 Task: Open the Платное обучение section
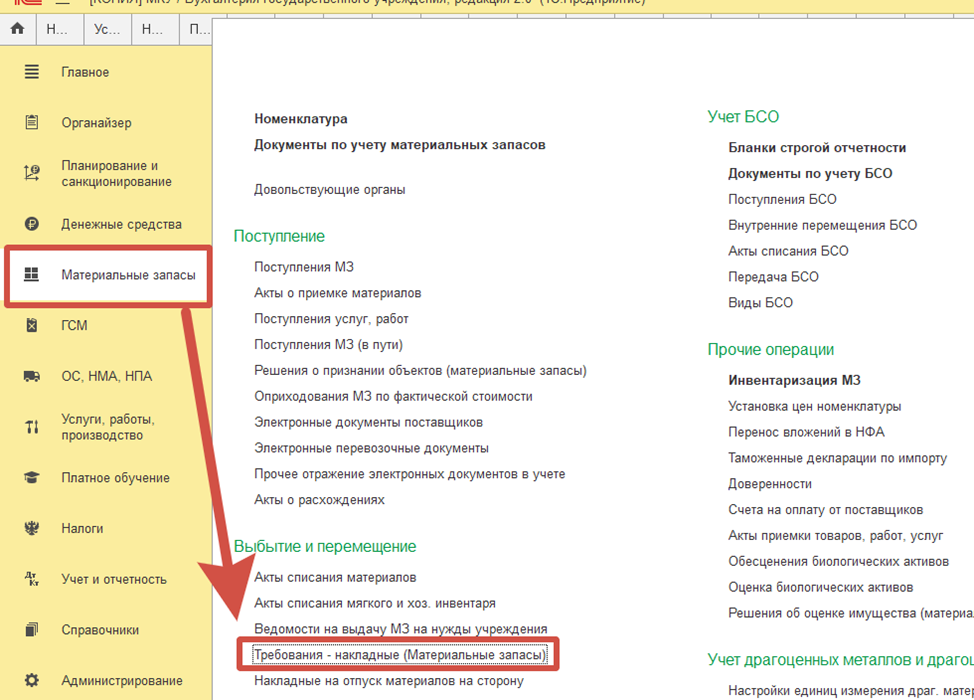pyautogui.click(x=115, y=478)
